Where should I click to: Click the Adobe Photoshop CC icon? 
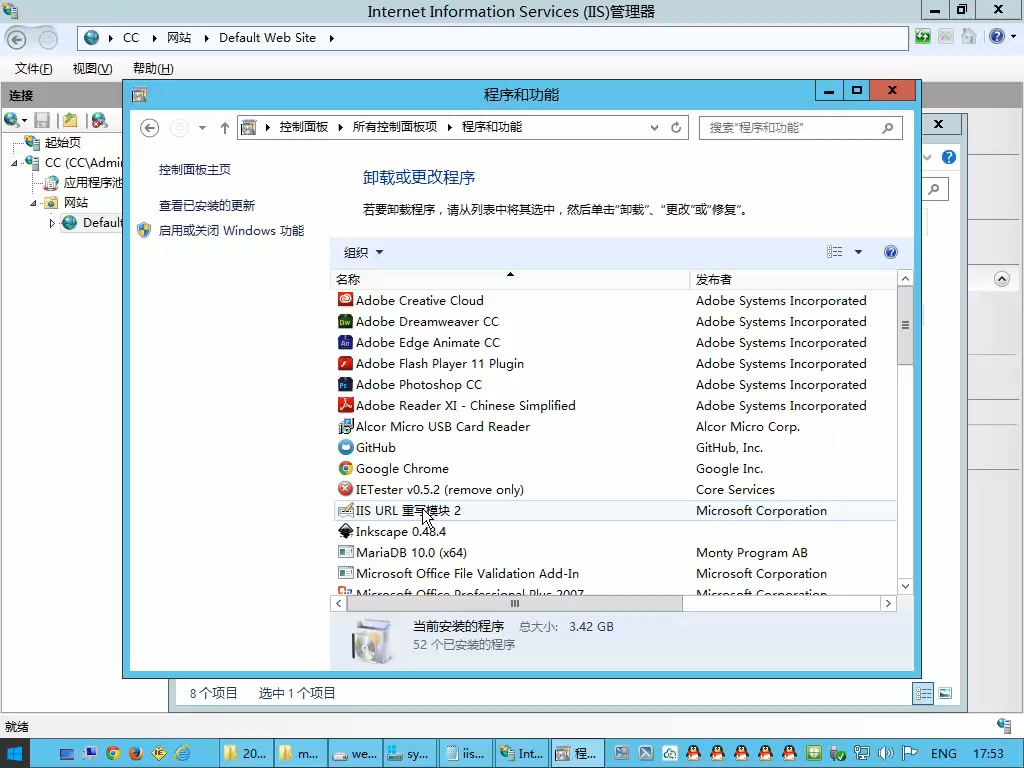tap(345, 384)
